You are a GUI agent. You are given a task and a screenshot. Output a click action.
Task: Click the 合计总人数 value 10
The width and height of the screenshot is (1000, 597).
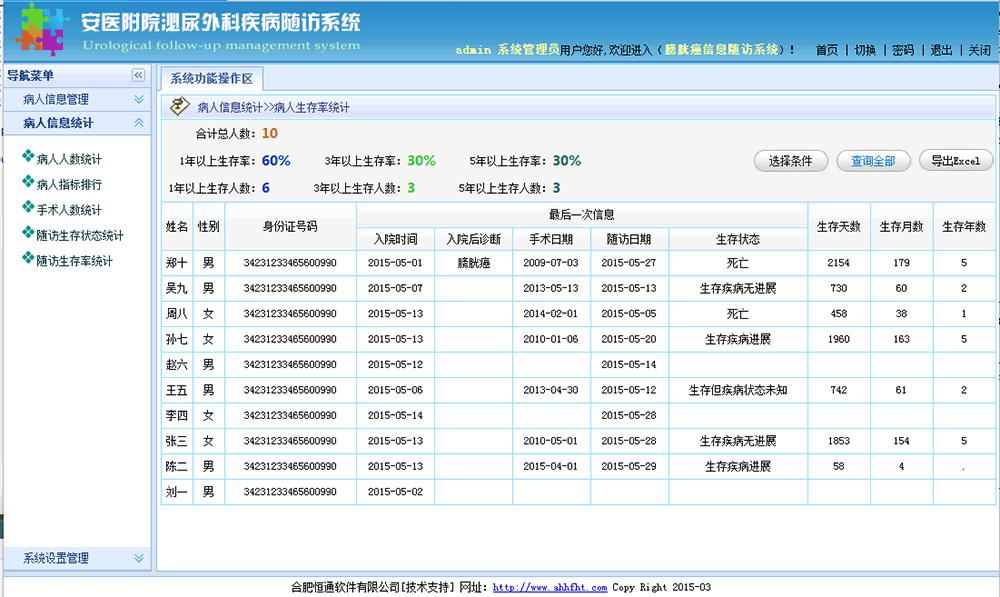click(270, 133)
